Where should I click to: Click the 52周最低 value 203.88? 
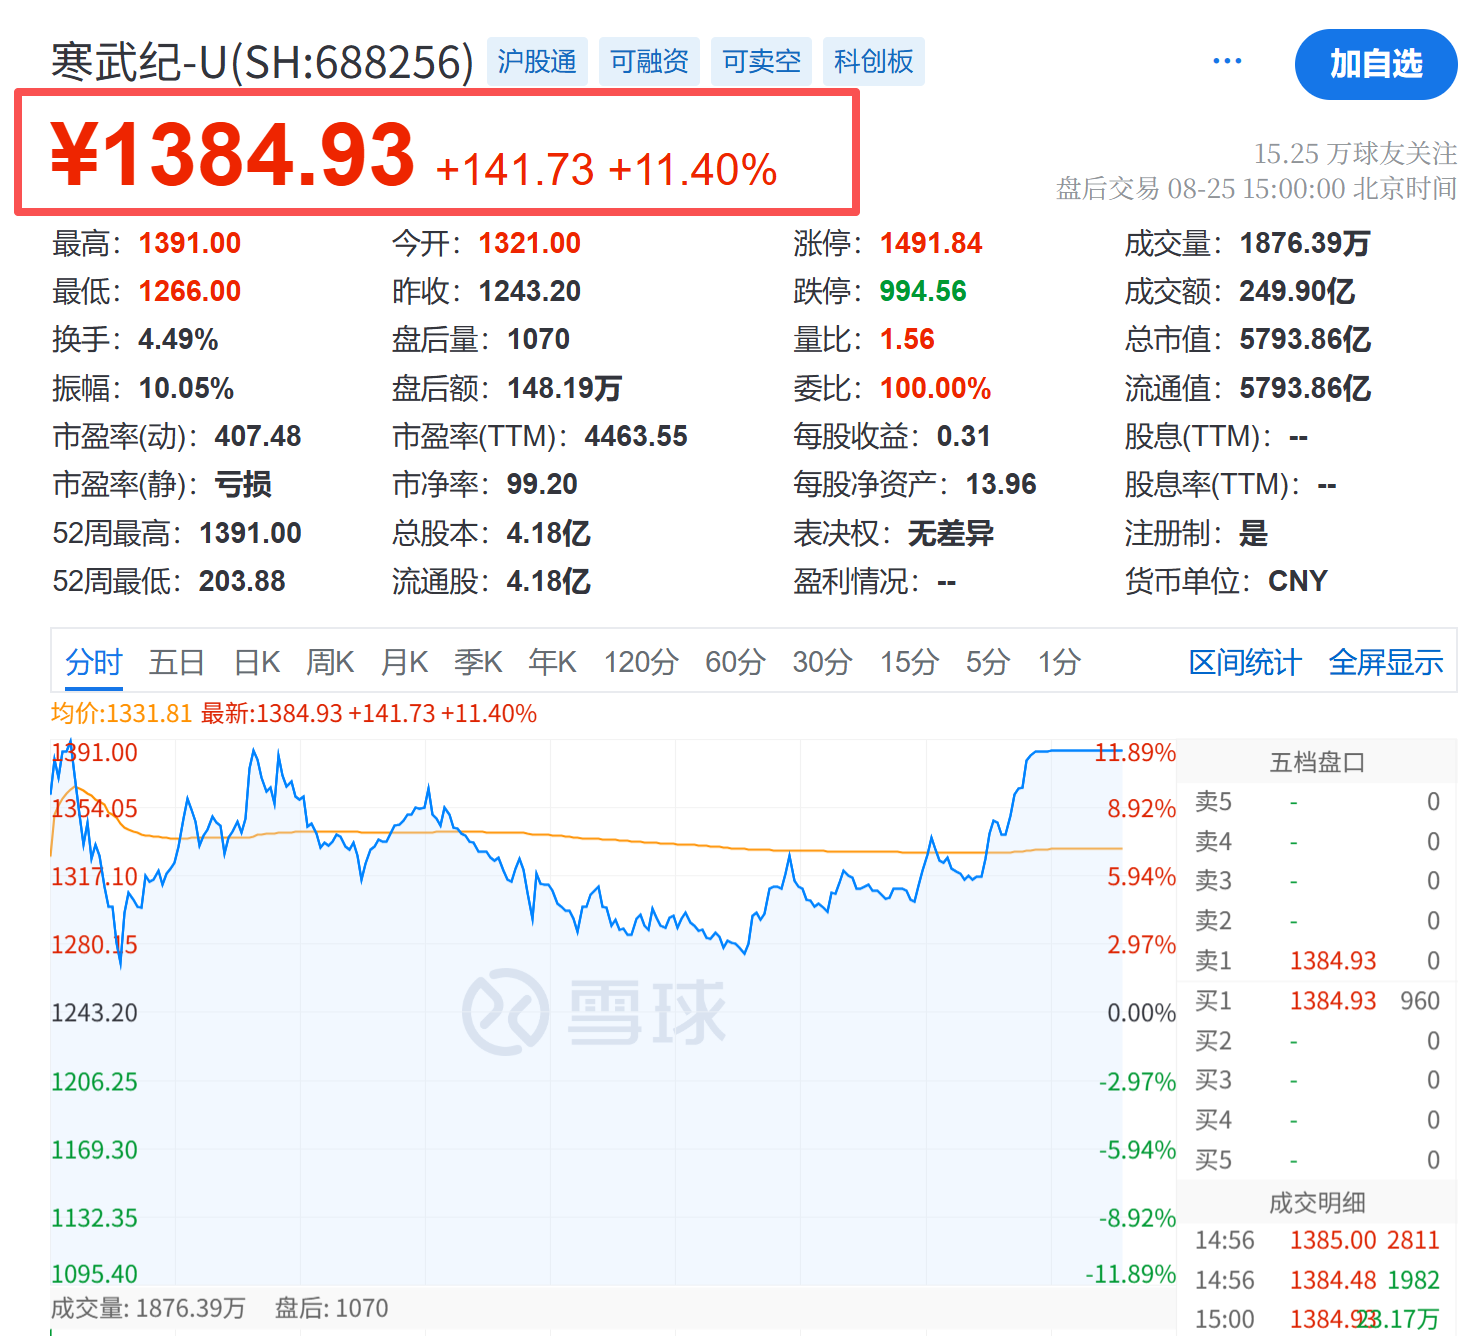[x=242, y=581]
